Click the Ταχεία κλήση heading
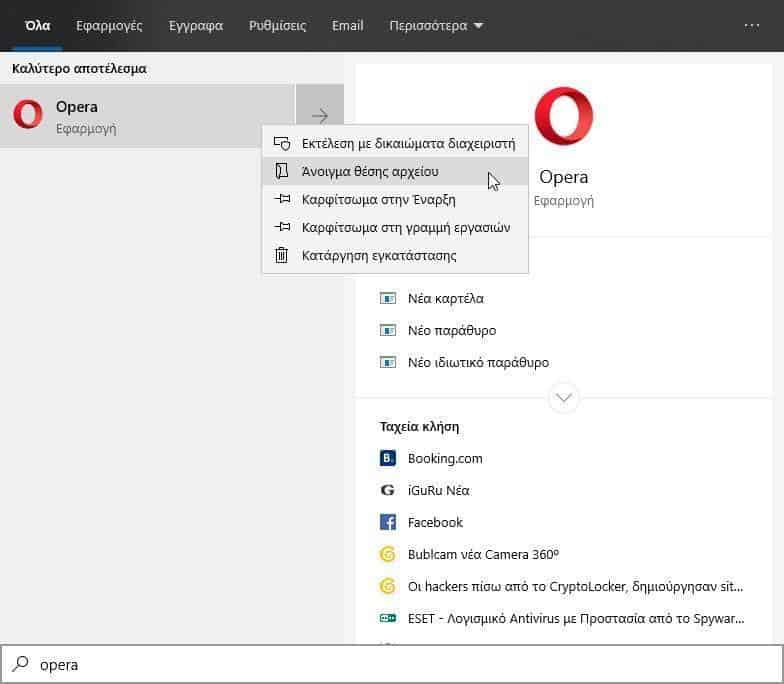This screenshot has width=784, height=684. pos(419,426)
